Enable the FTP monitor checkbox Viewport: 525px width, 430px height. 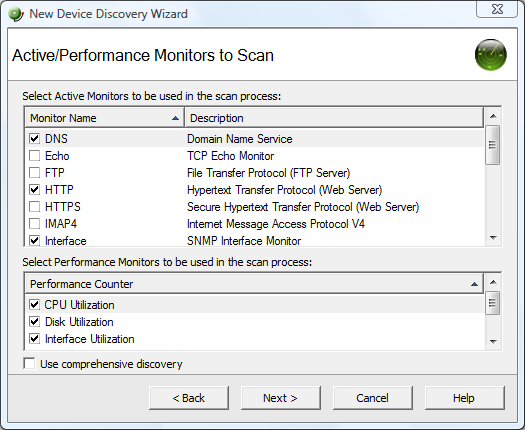(x=34, y=173)
